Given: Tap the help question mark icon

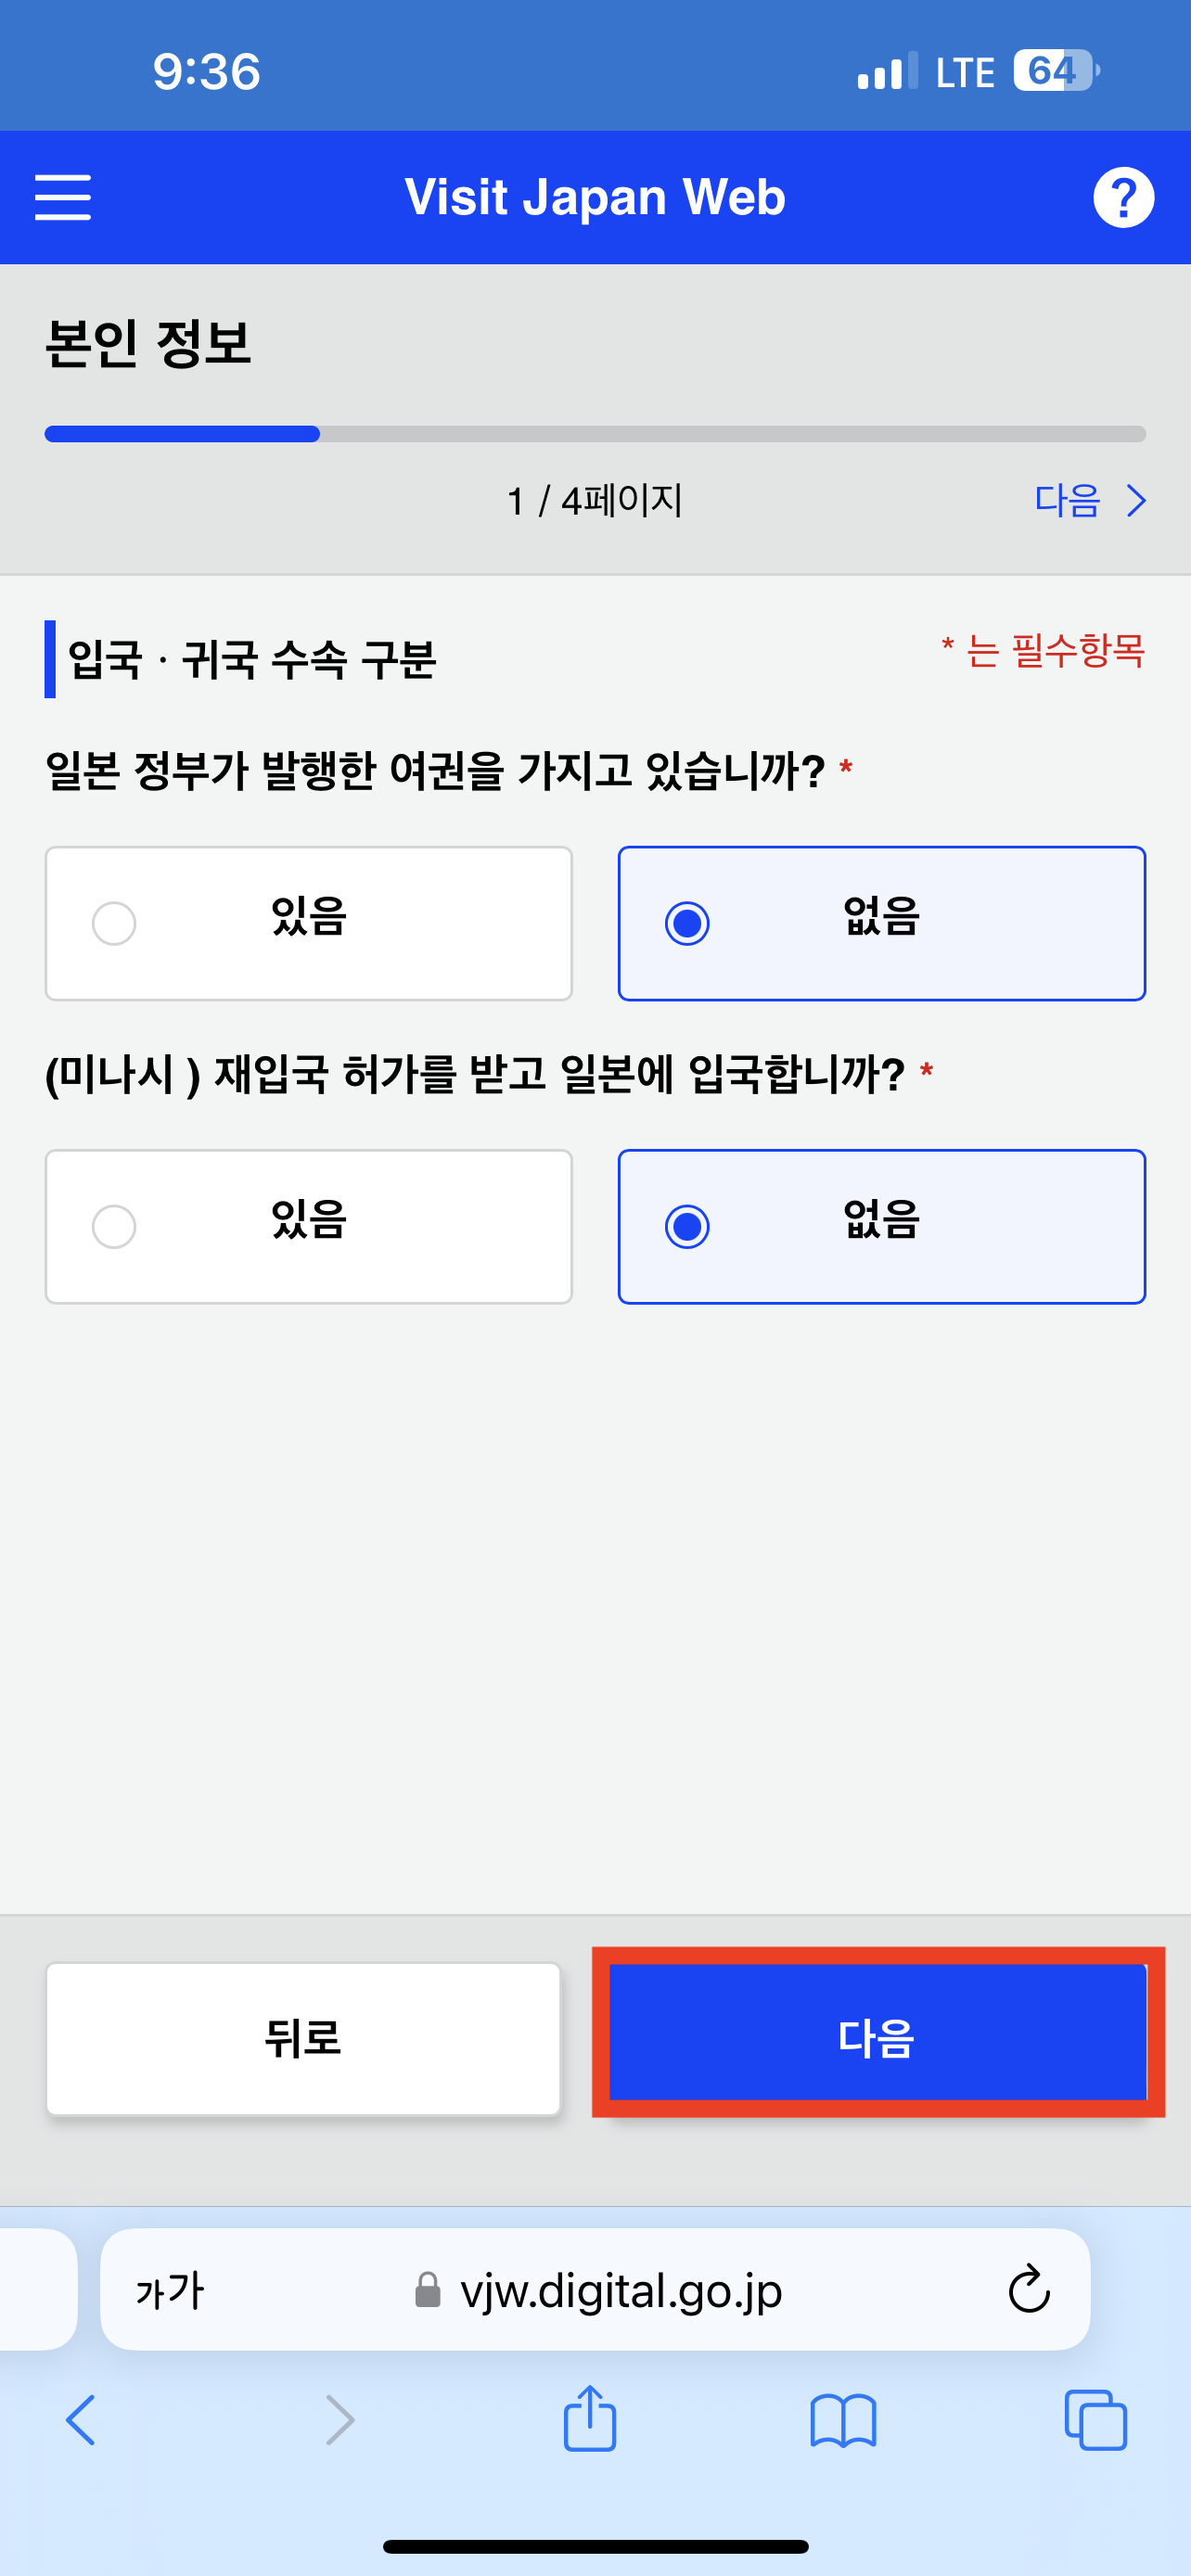Looking at the screenshot, I should (1123, 197).
